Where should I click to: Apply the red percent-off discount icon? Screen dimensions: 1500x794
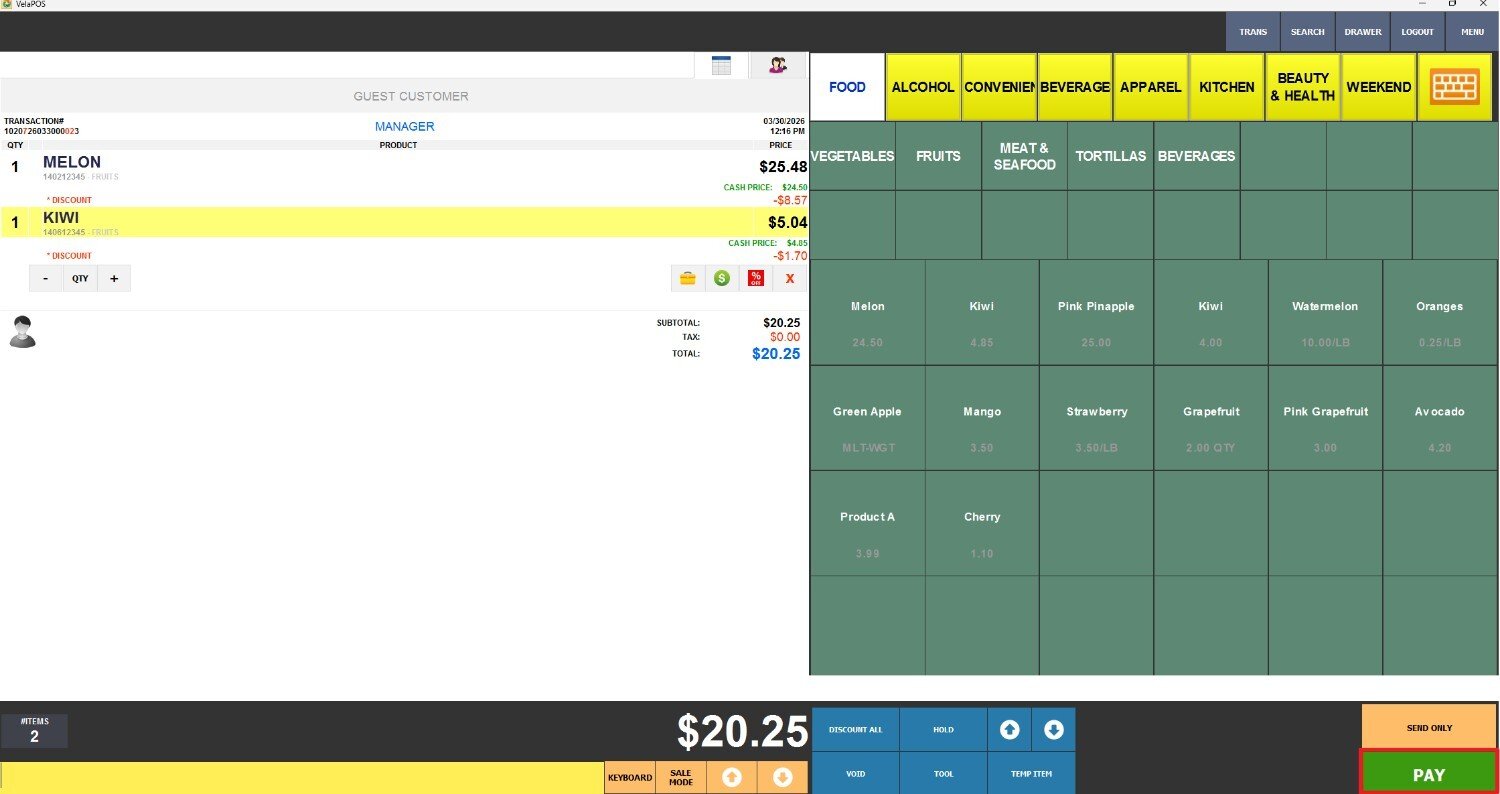[756, 279]
